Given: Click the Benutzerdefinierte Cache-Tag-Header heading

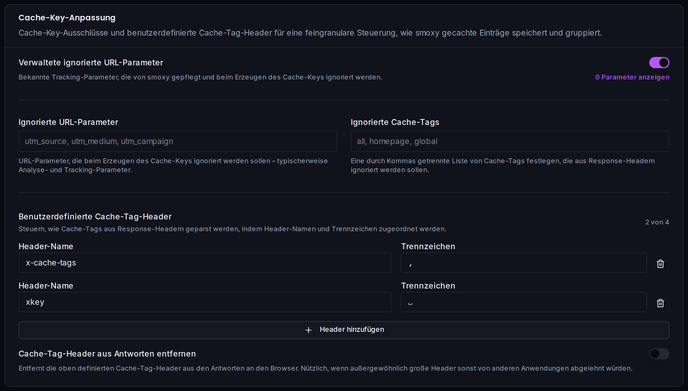Looking at the screenshot, I should tap(95, 217).
